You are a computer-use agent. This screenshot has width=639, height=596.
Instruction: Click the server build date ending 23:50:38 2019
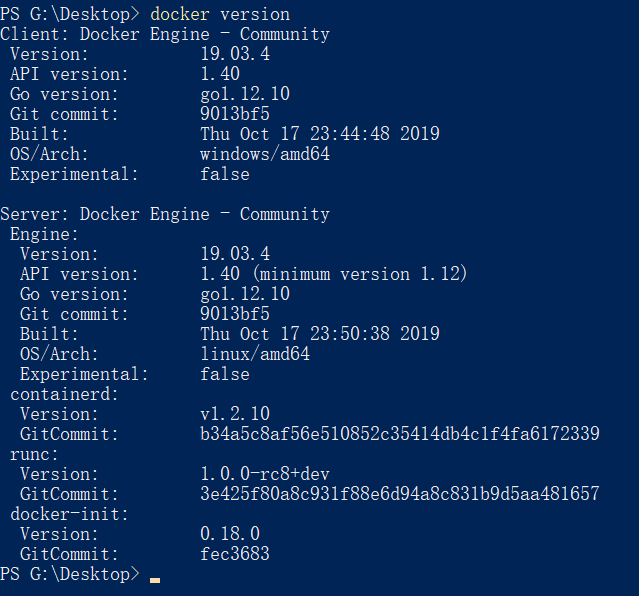point(319,334)
